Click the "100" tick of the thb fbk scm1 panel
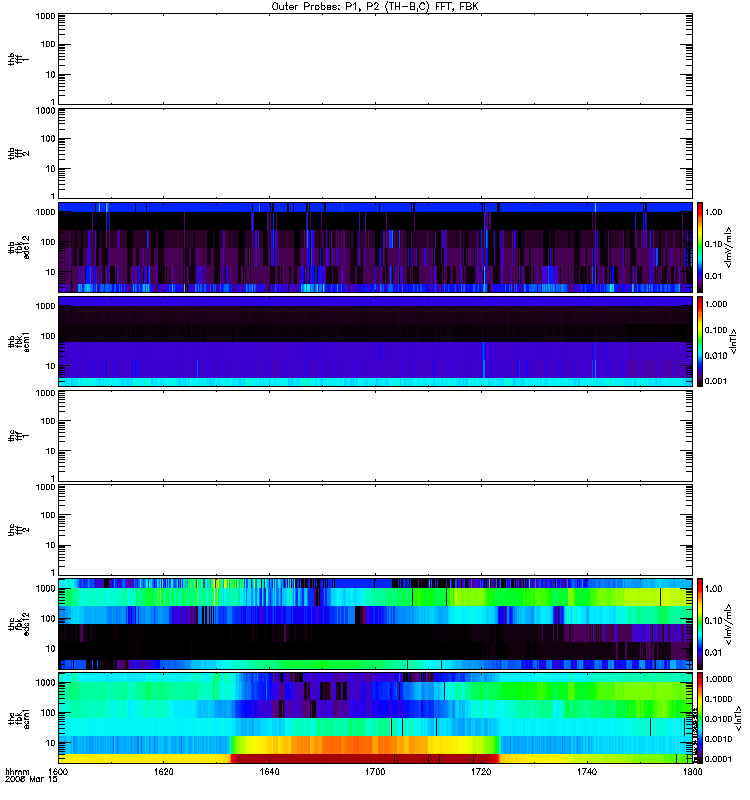This screenshot has height=800, width=750. [48, 336]
